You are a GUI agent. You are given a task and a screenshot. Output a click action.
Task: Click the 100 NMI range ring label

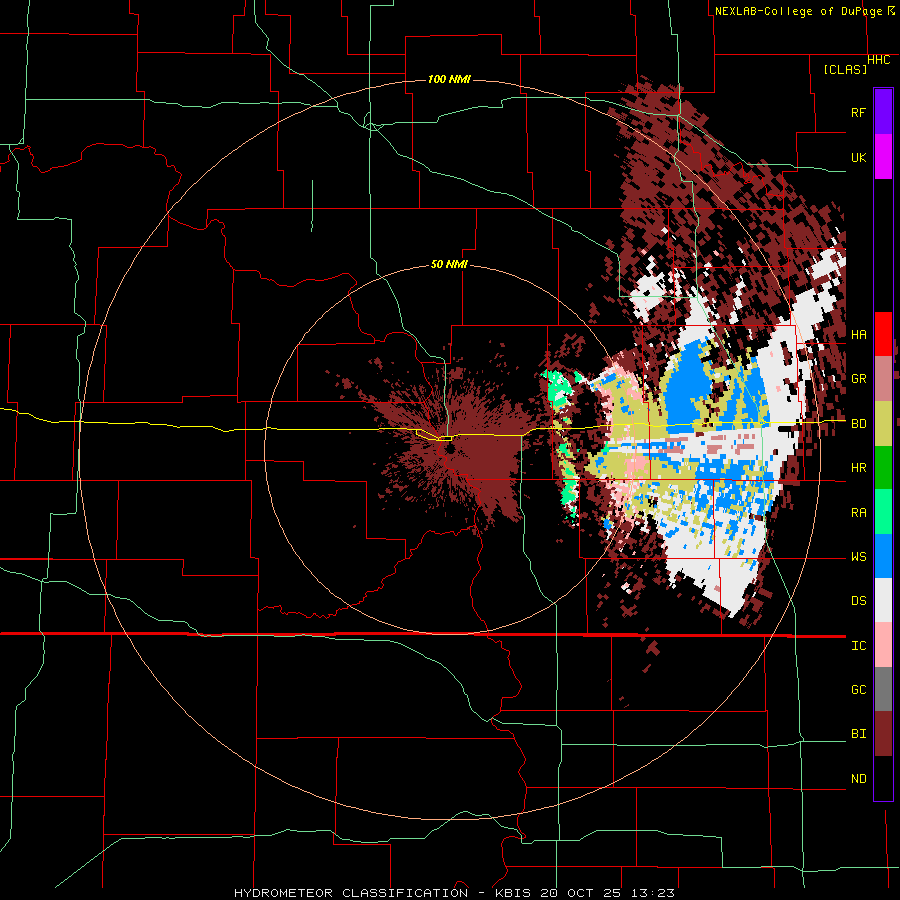[x=449, y=79]
